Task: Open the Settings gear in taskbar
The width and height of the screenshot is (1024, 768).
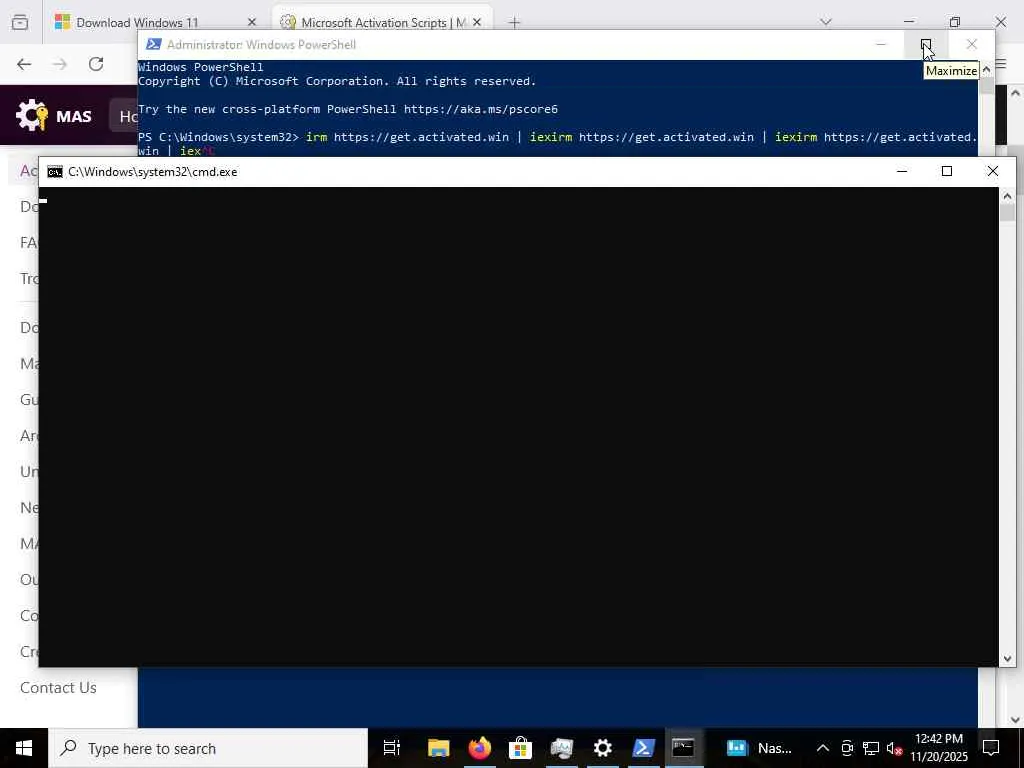Action: coord(602,748)
